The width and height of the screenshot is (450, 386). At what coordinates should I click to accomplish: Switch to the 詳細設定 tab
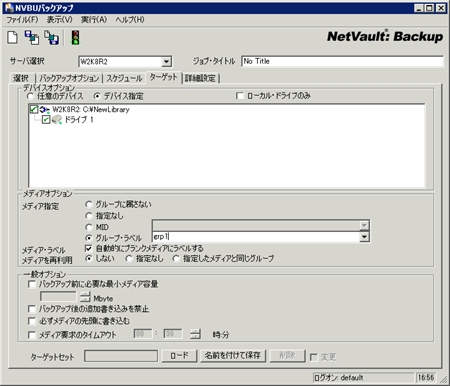(200, 78)
